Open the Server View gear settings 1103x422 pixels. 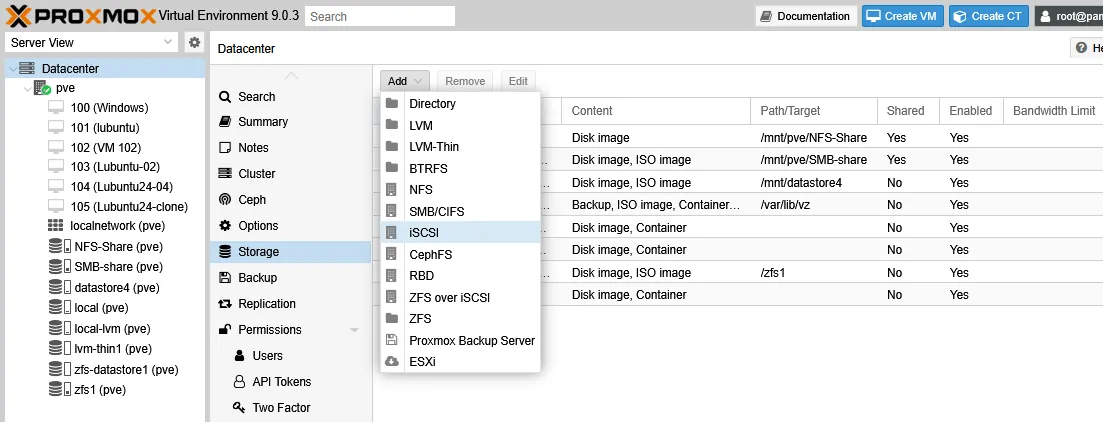pos(195,42)
